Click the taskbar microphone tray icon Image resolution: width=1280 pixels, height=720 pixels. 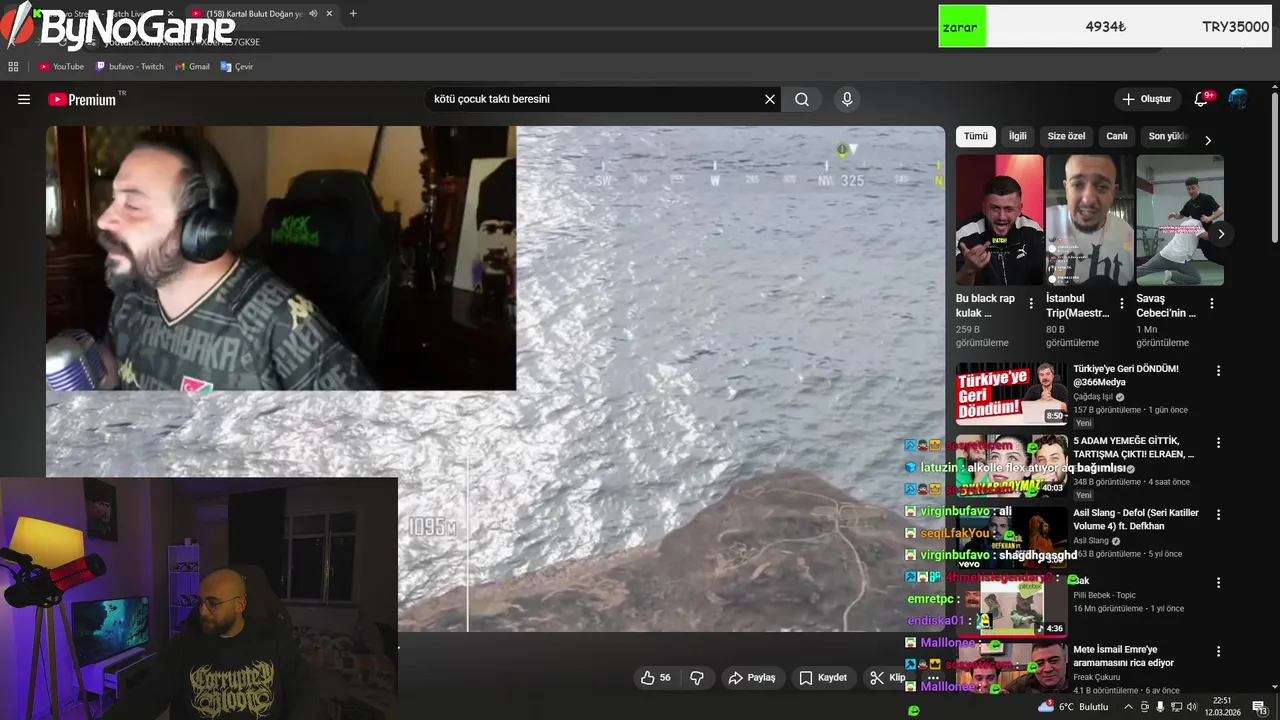[x=1160, y=707]
